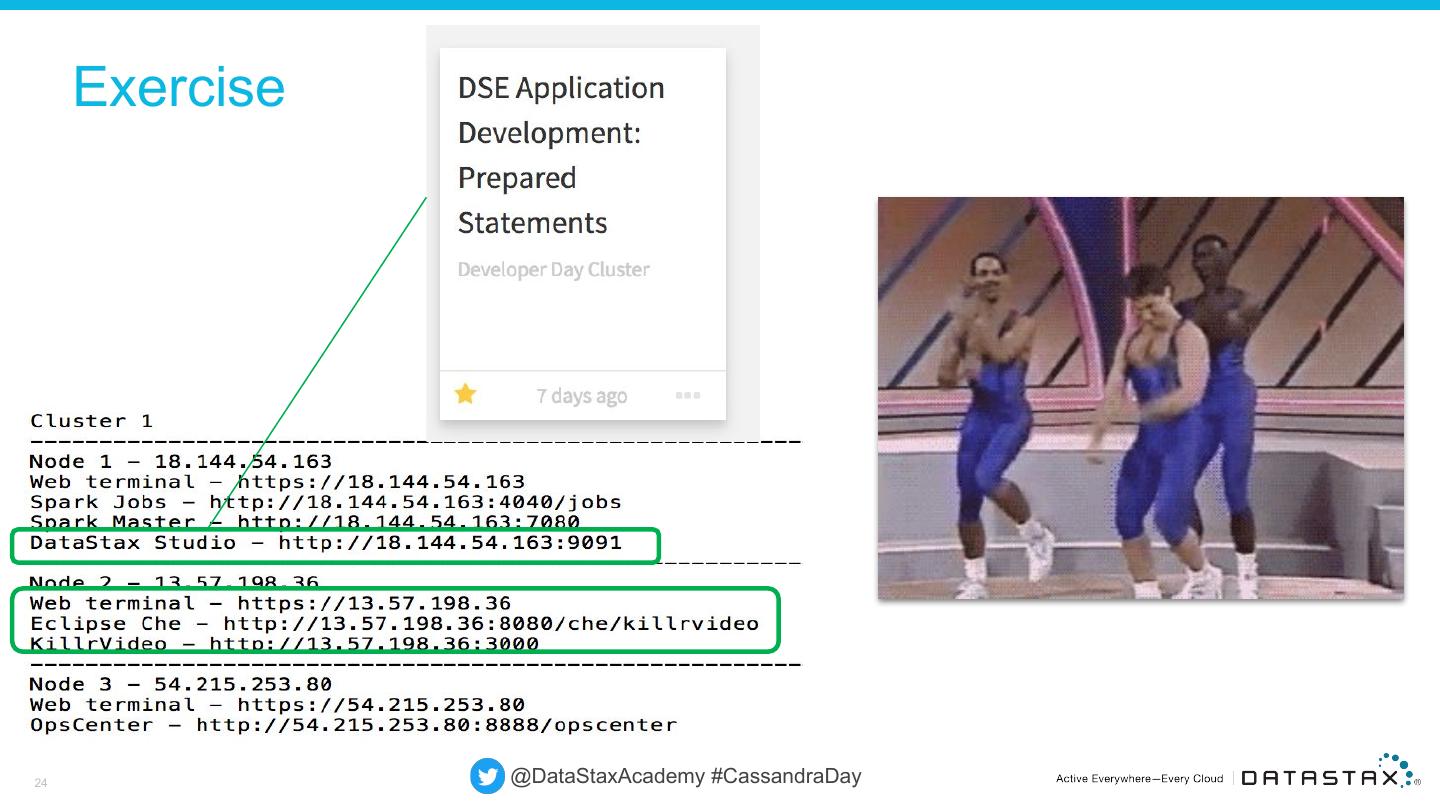Click the yellow star favorite icon
1440x810 pixels.
point(465,394)
